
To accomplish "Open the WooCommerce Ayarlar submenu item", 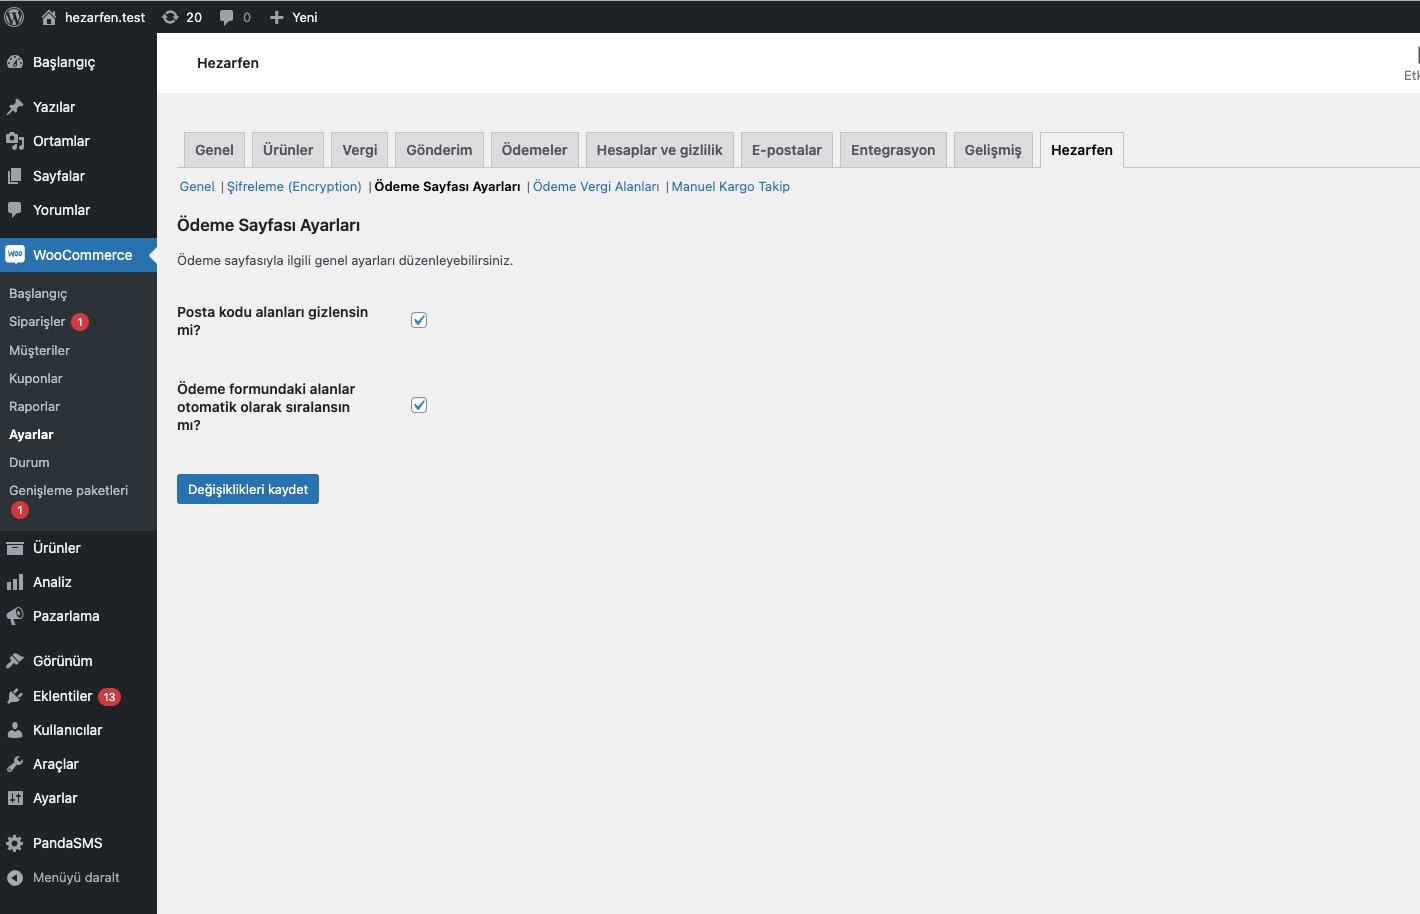I will [x=31, y=434].
